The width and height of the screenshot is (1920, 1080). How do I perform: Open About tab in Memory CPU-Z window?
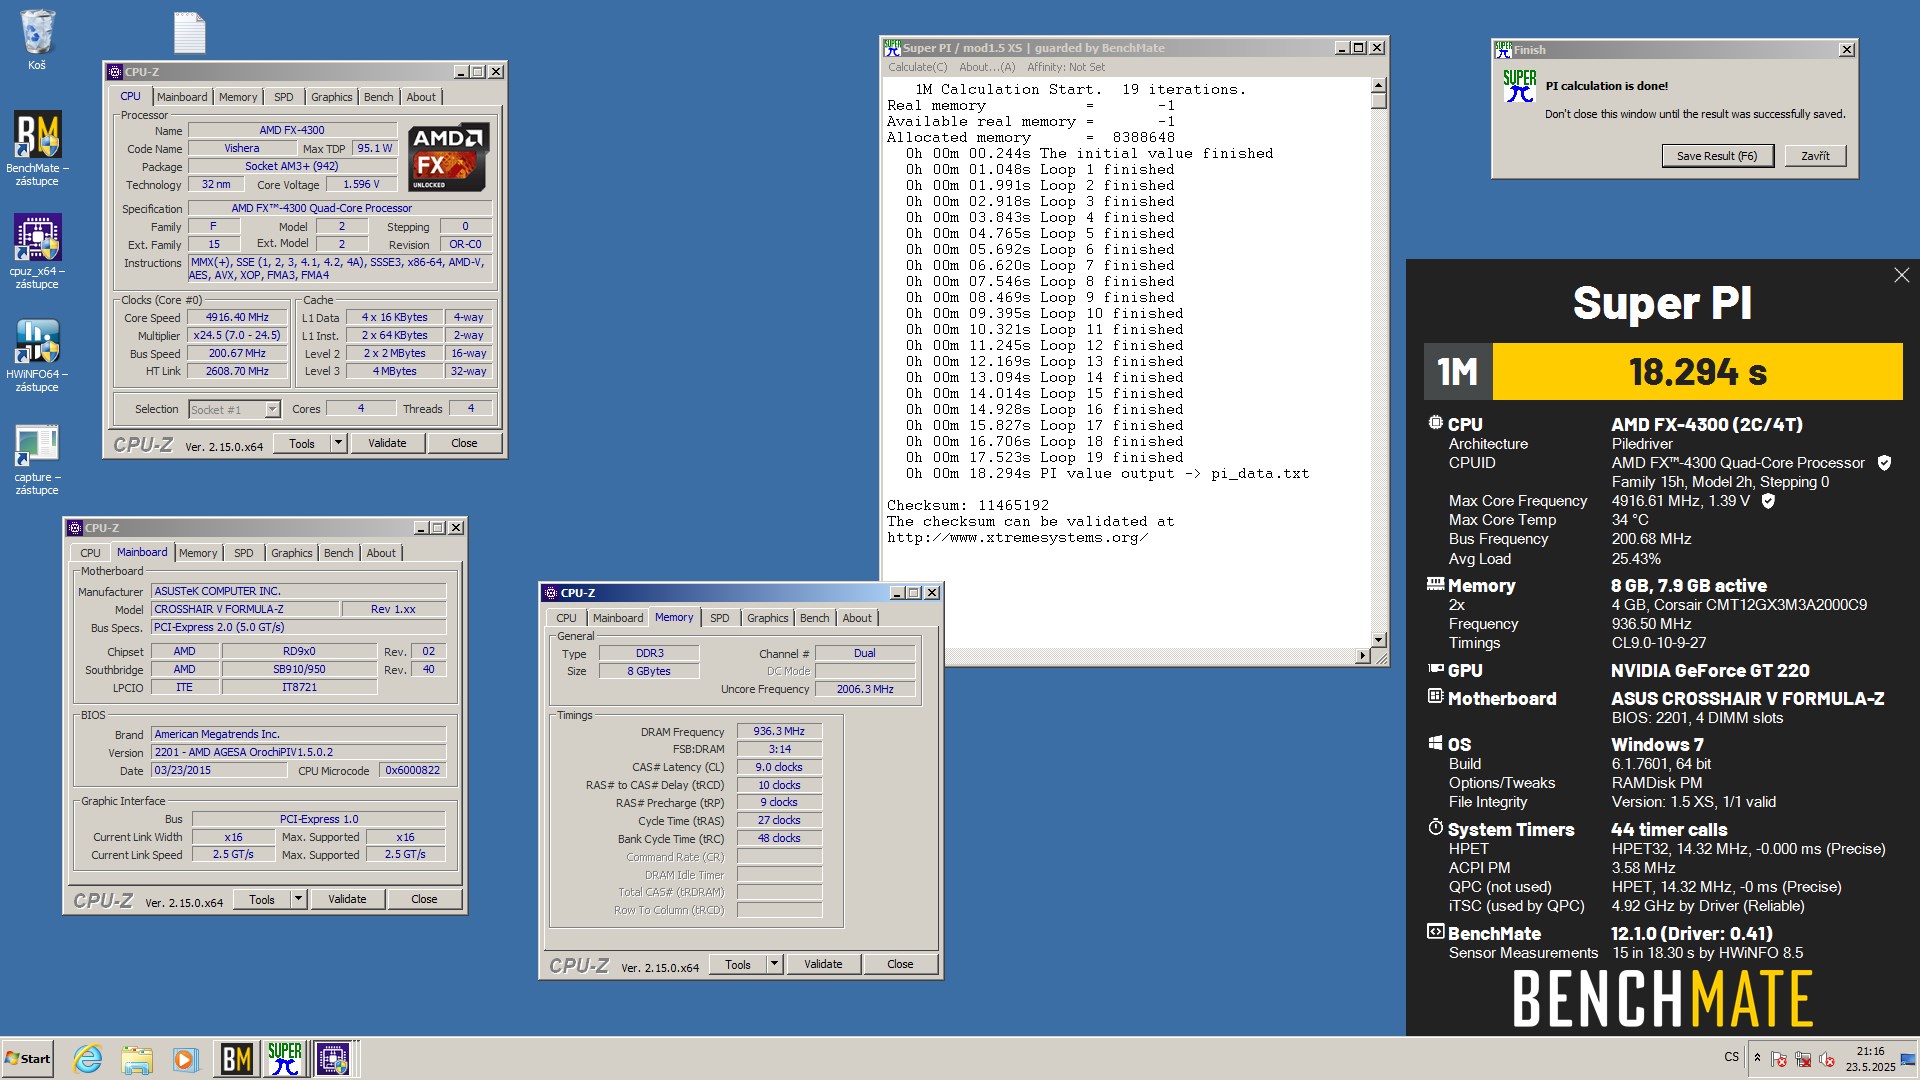[857, 618]
